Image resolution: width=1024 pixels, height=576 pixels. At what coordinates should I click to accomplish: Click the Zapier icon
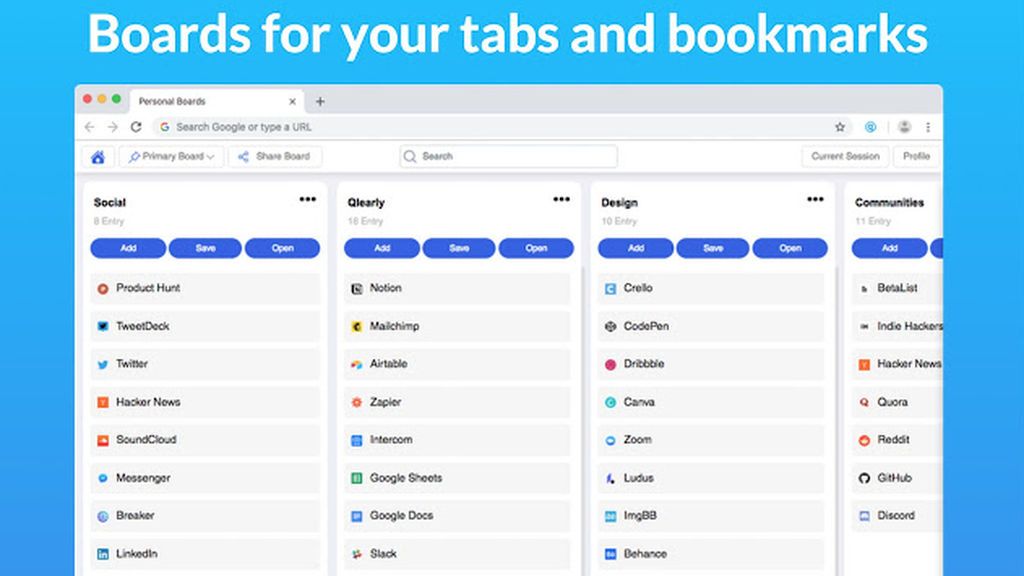tap(357, 402)
